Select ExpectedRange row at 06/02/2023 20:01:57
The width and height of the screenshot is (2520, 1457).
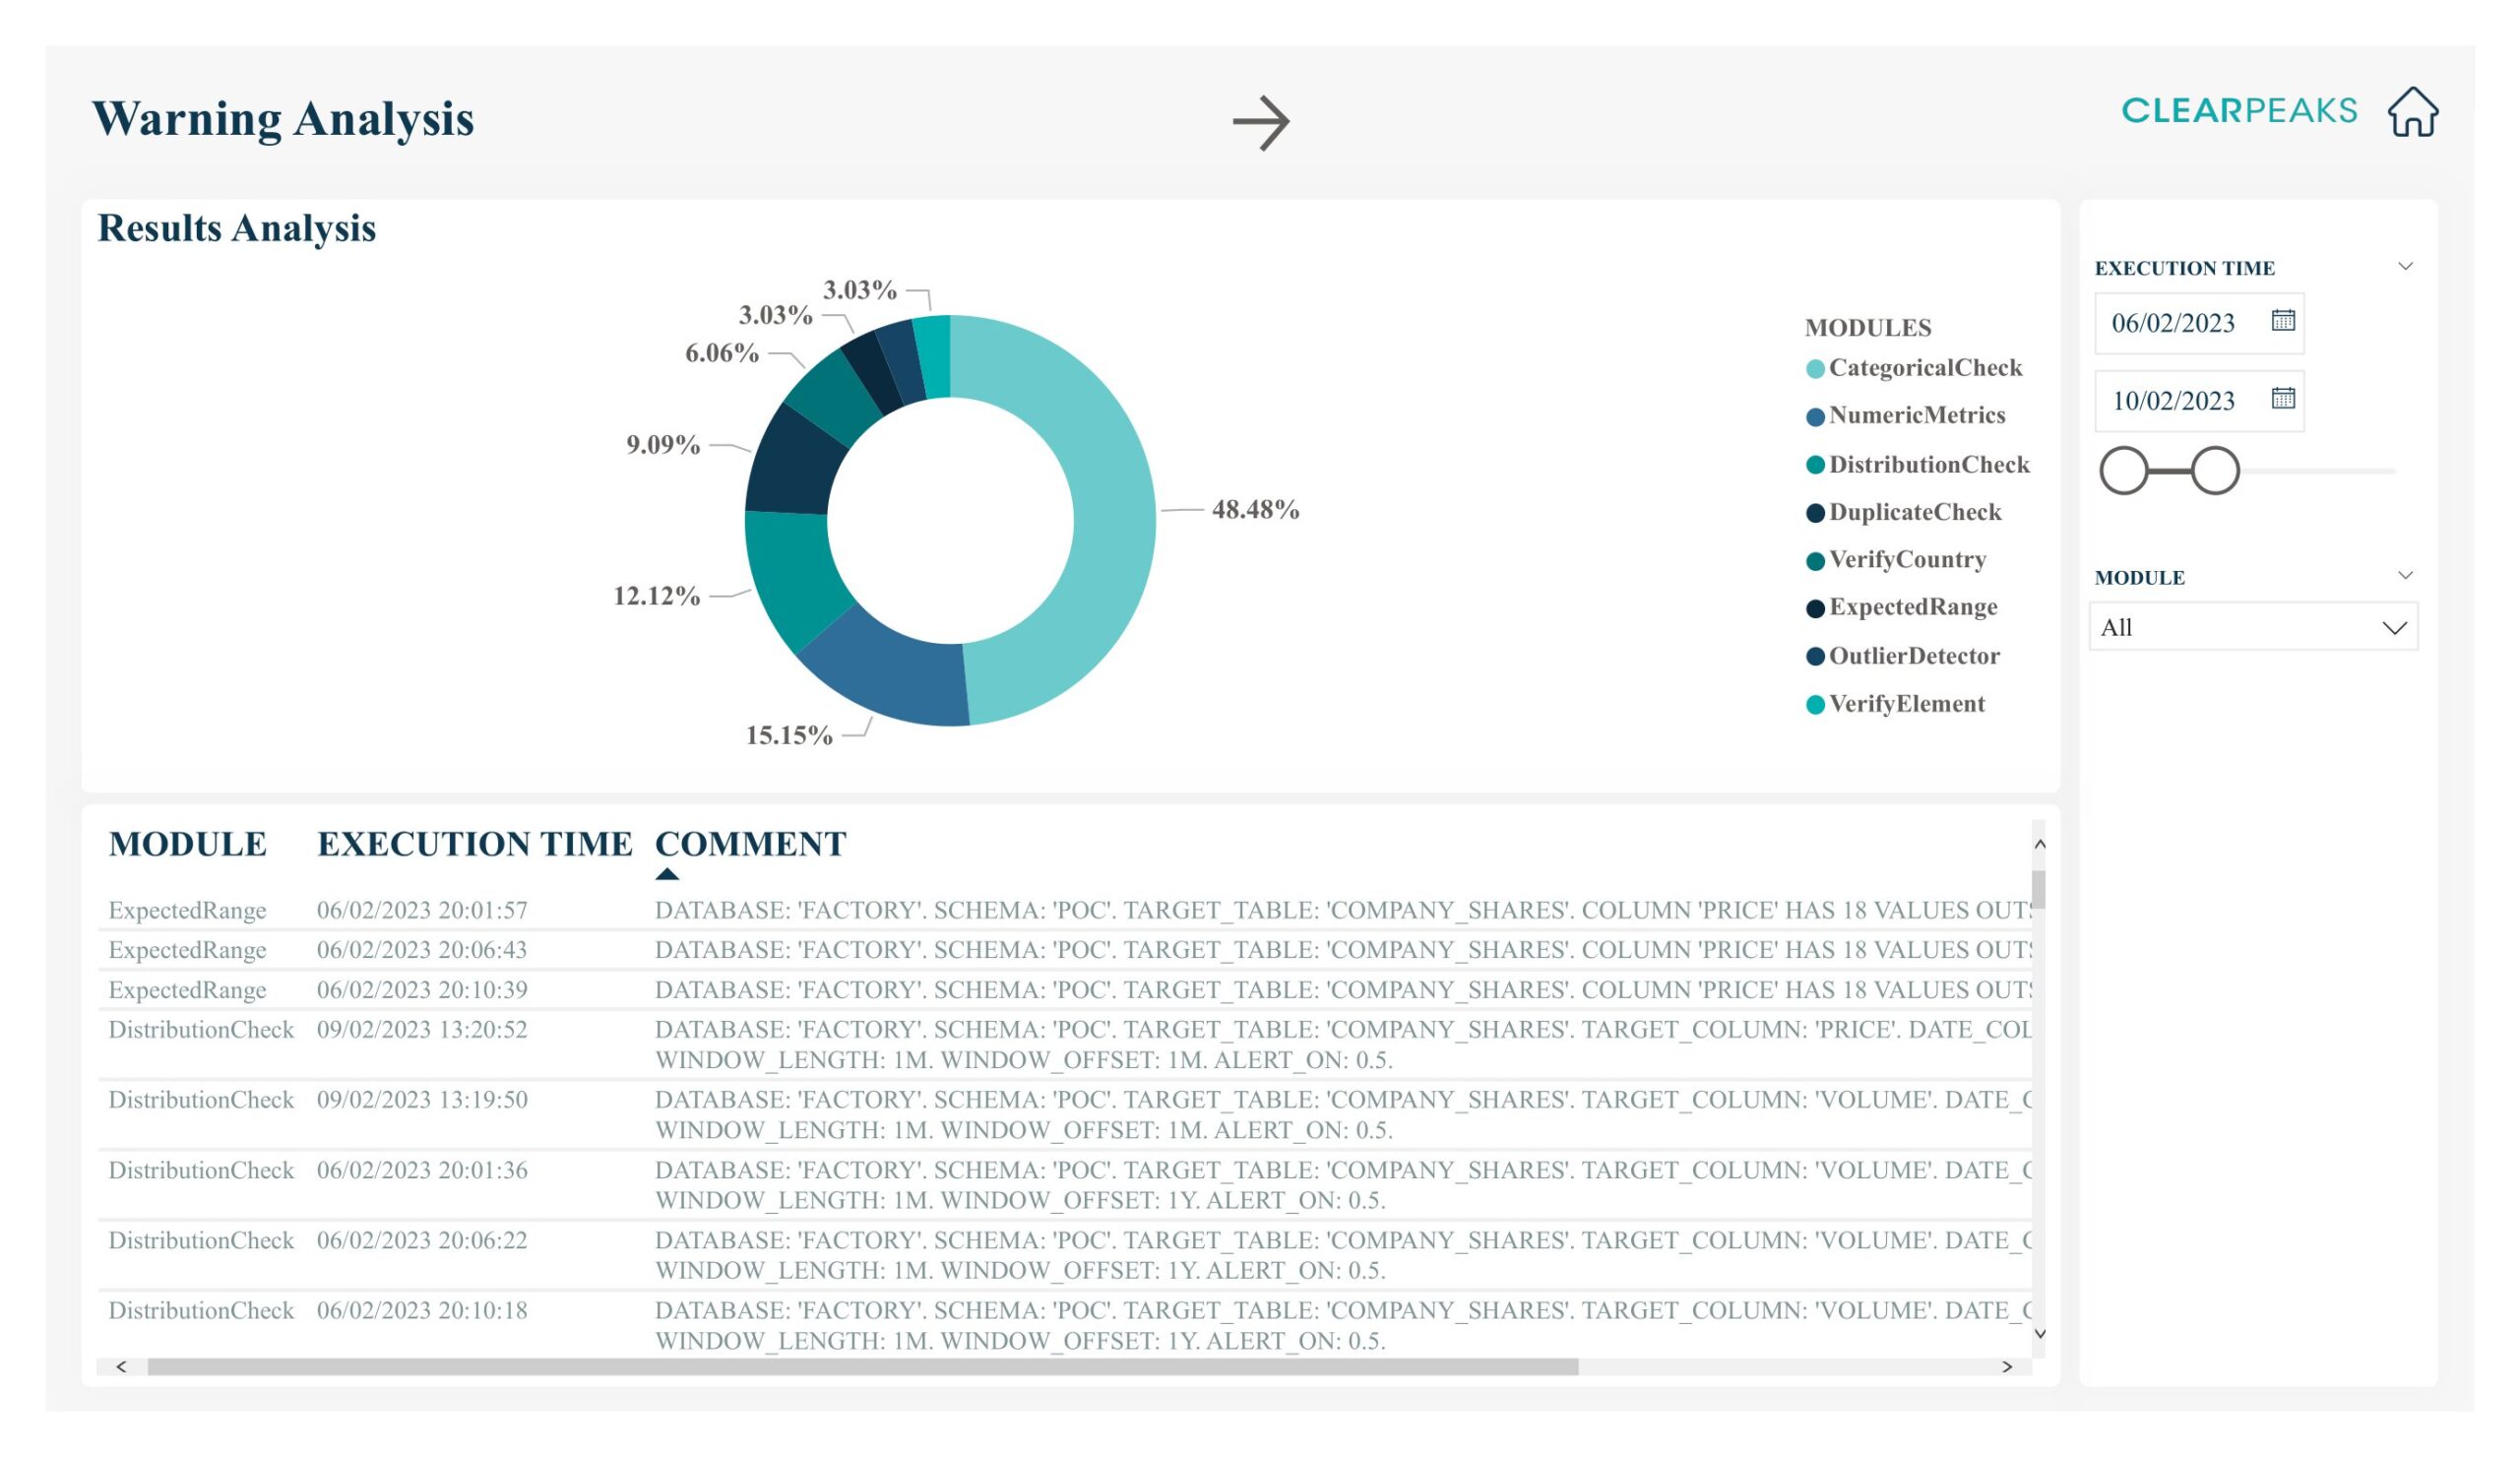(x=1065, y=910)
